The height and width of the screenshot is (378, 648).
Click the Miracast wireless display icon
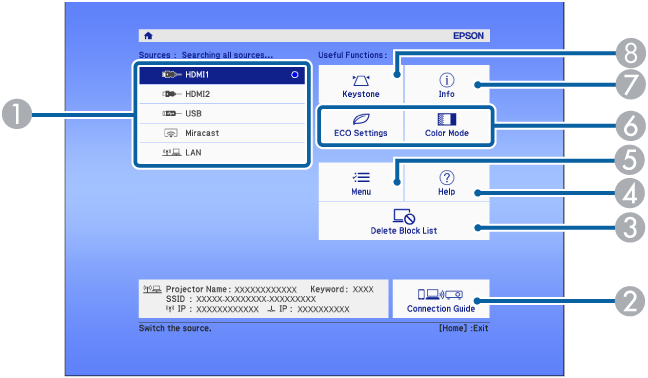[x=171, y=133]
